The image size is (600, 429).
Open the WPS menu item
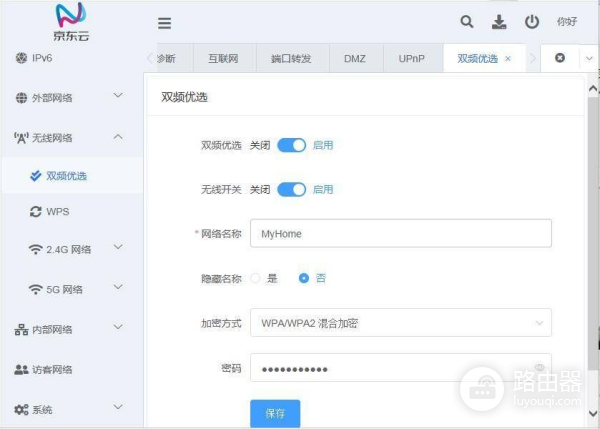pyautogui.click(x=72, y=212)
